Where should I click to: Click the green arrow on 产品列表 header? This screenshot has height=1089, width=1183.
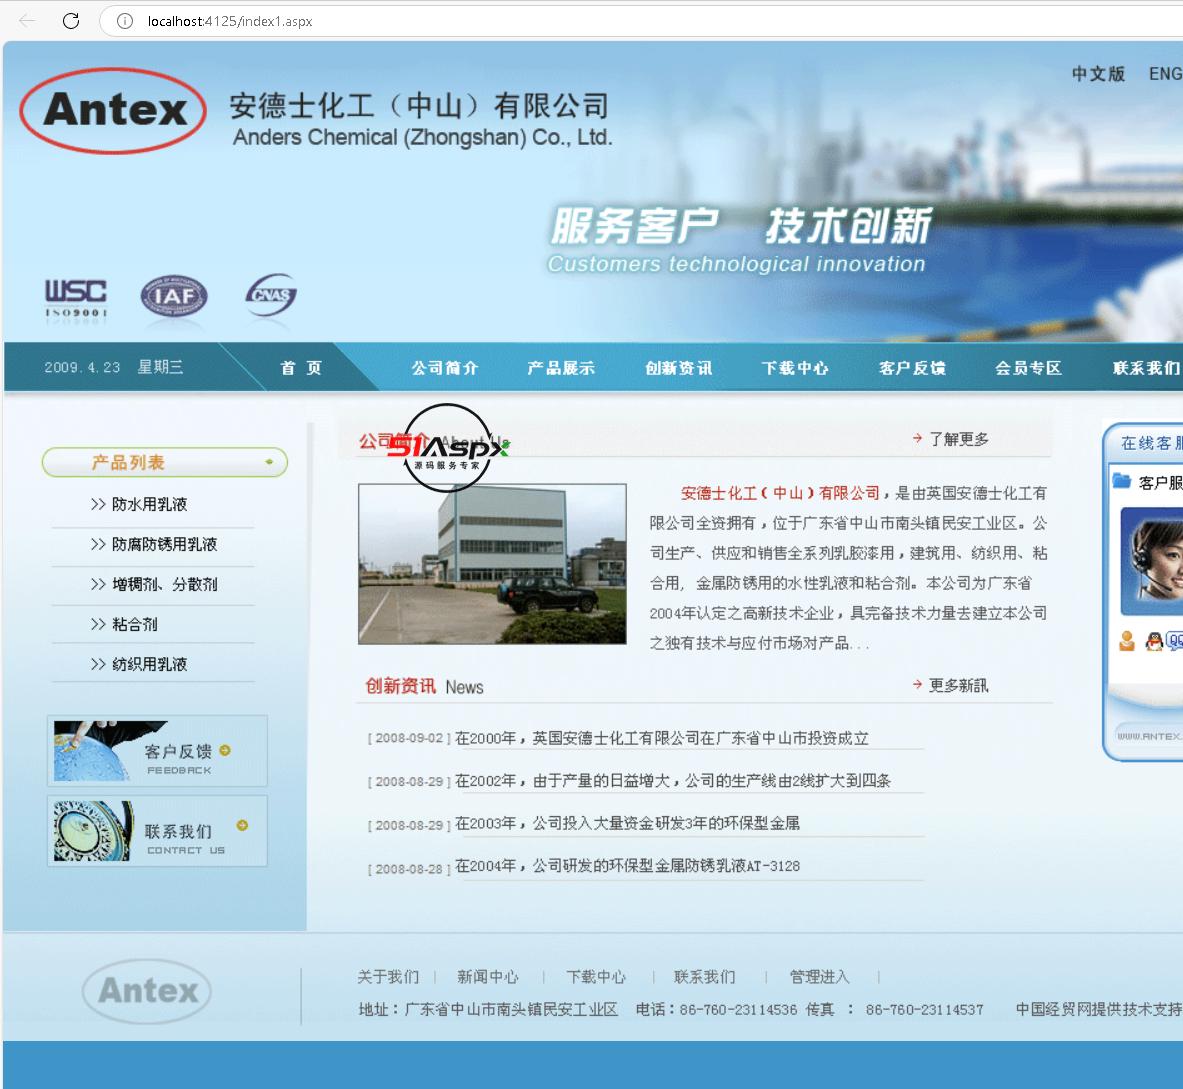click(x=269, y=462)
